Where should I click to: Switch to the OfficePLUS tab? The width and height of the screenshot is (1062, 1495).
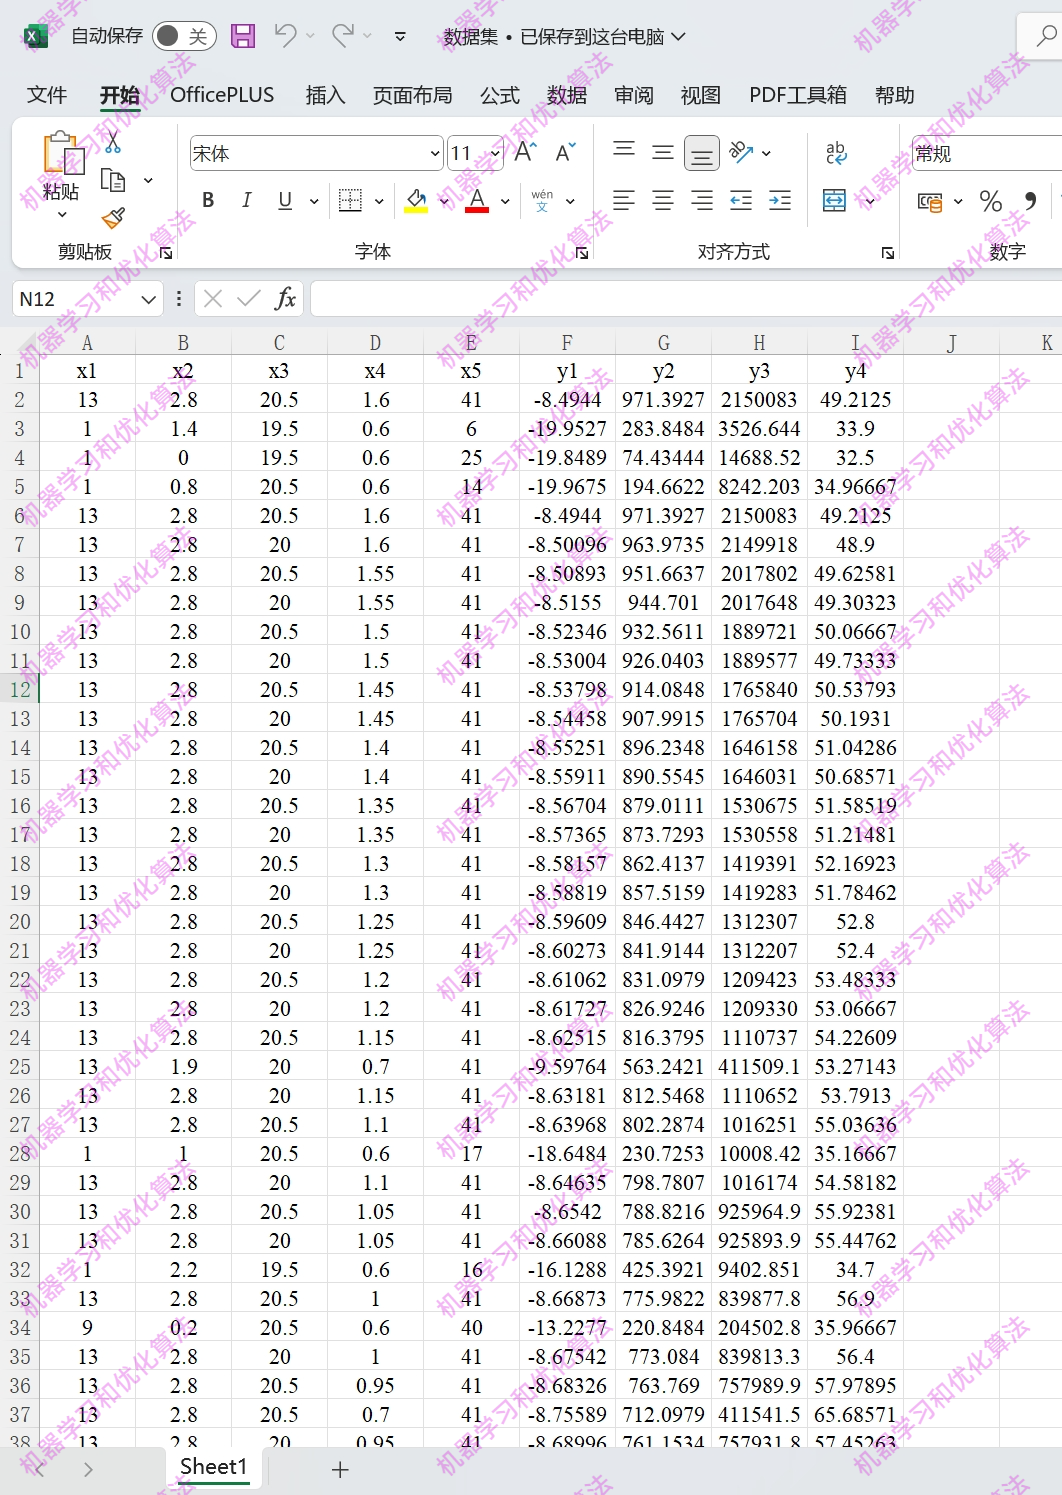[x=222, y=95]
